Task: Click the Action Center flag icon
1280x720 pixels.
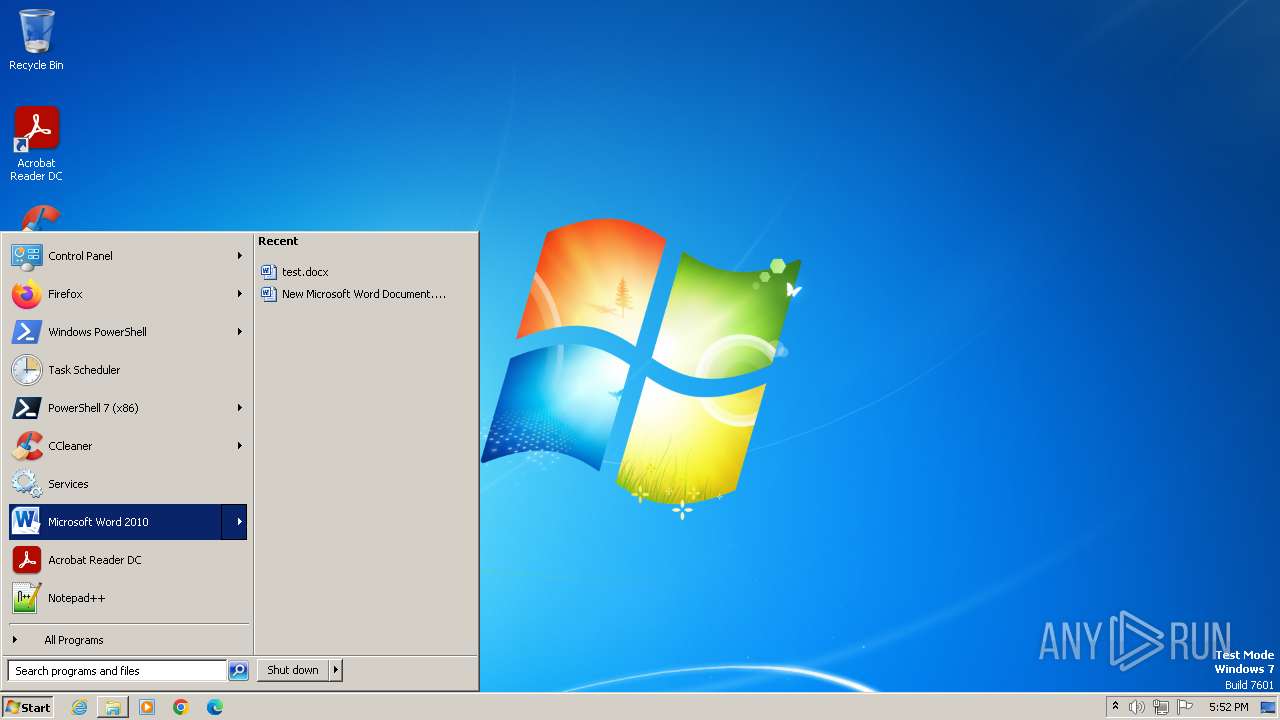Action: click(x=1185, y=707)
